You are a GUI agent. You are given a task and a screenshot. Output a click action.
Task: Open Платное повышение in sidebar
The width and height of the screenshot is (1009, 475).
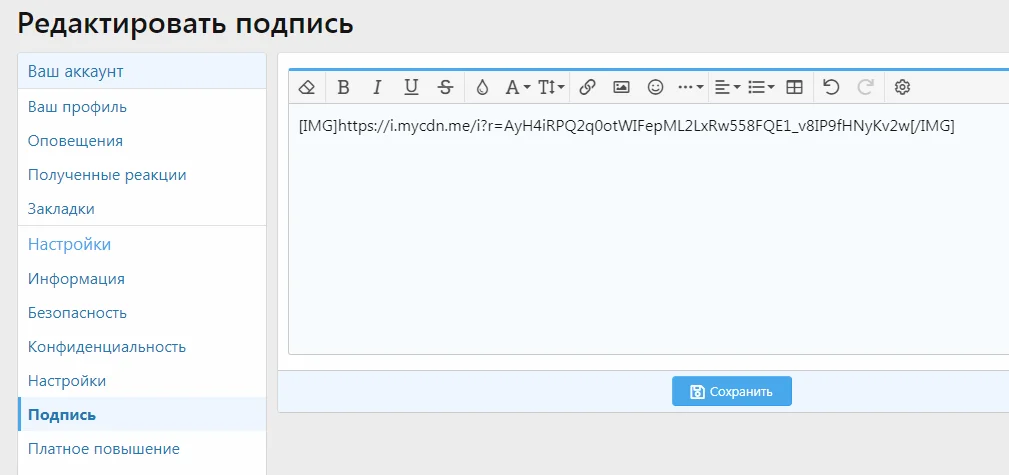(x=142, y=449)
